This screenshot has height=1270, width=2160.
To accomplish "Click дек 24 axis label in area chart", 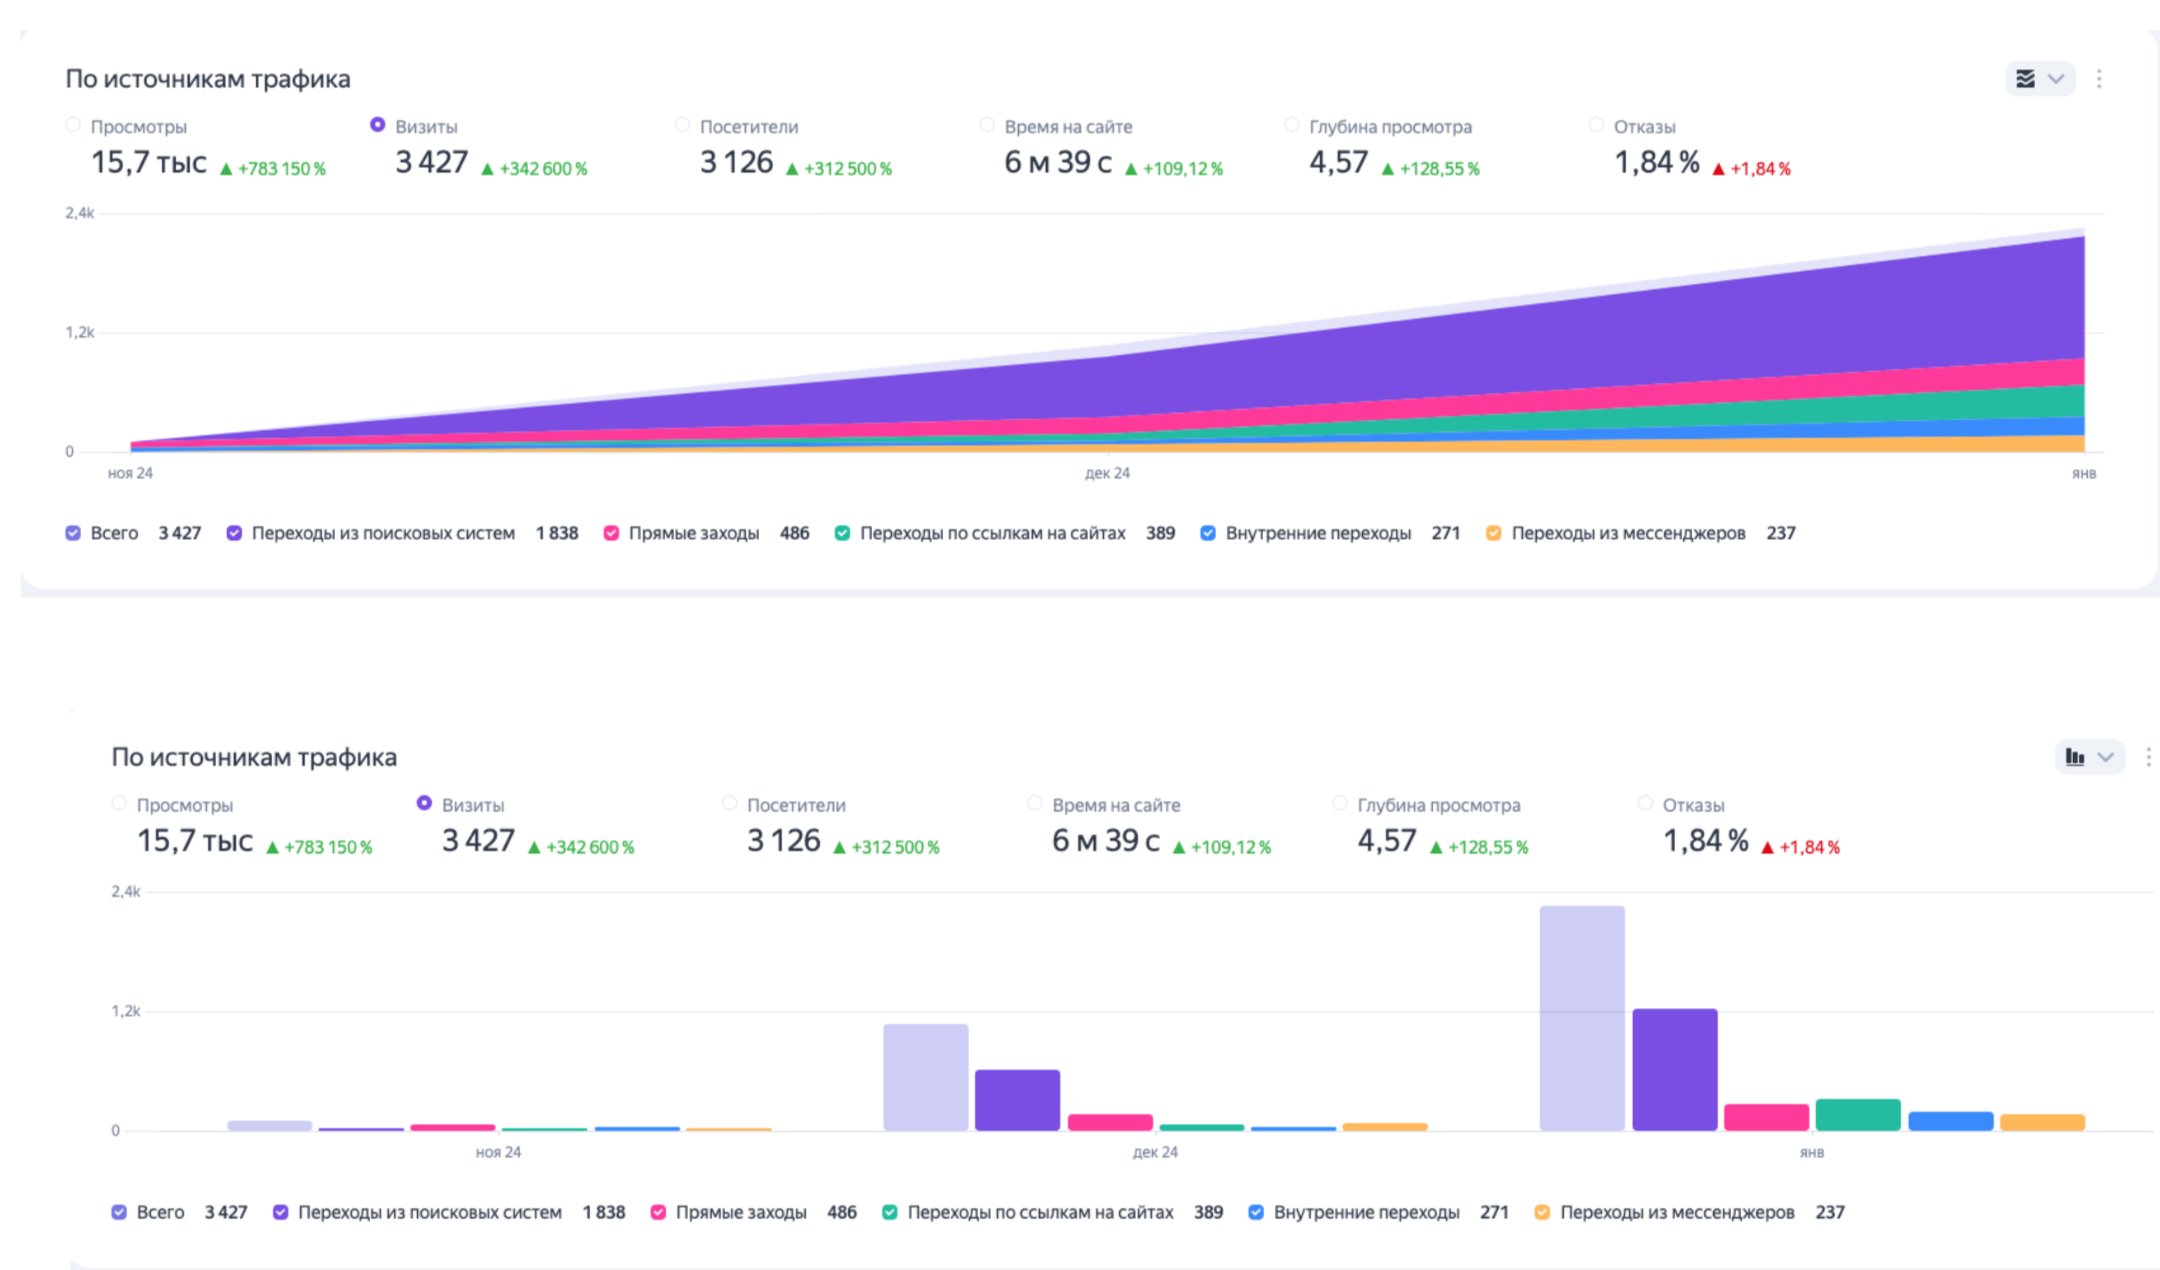I will coord(1107,473).
